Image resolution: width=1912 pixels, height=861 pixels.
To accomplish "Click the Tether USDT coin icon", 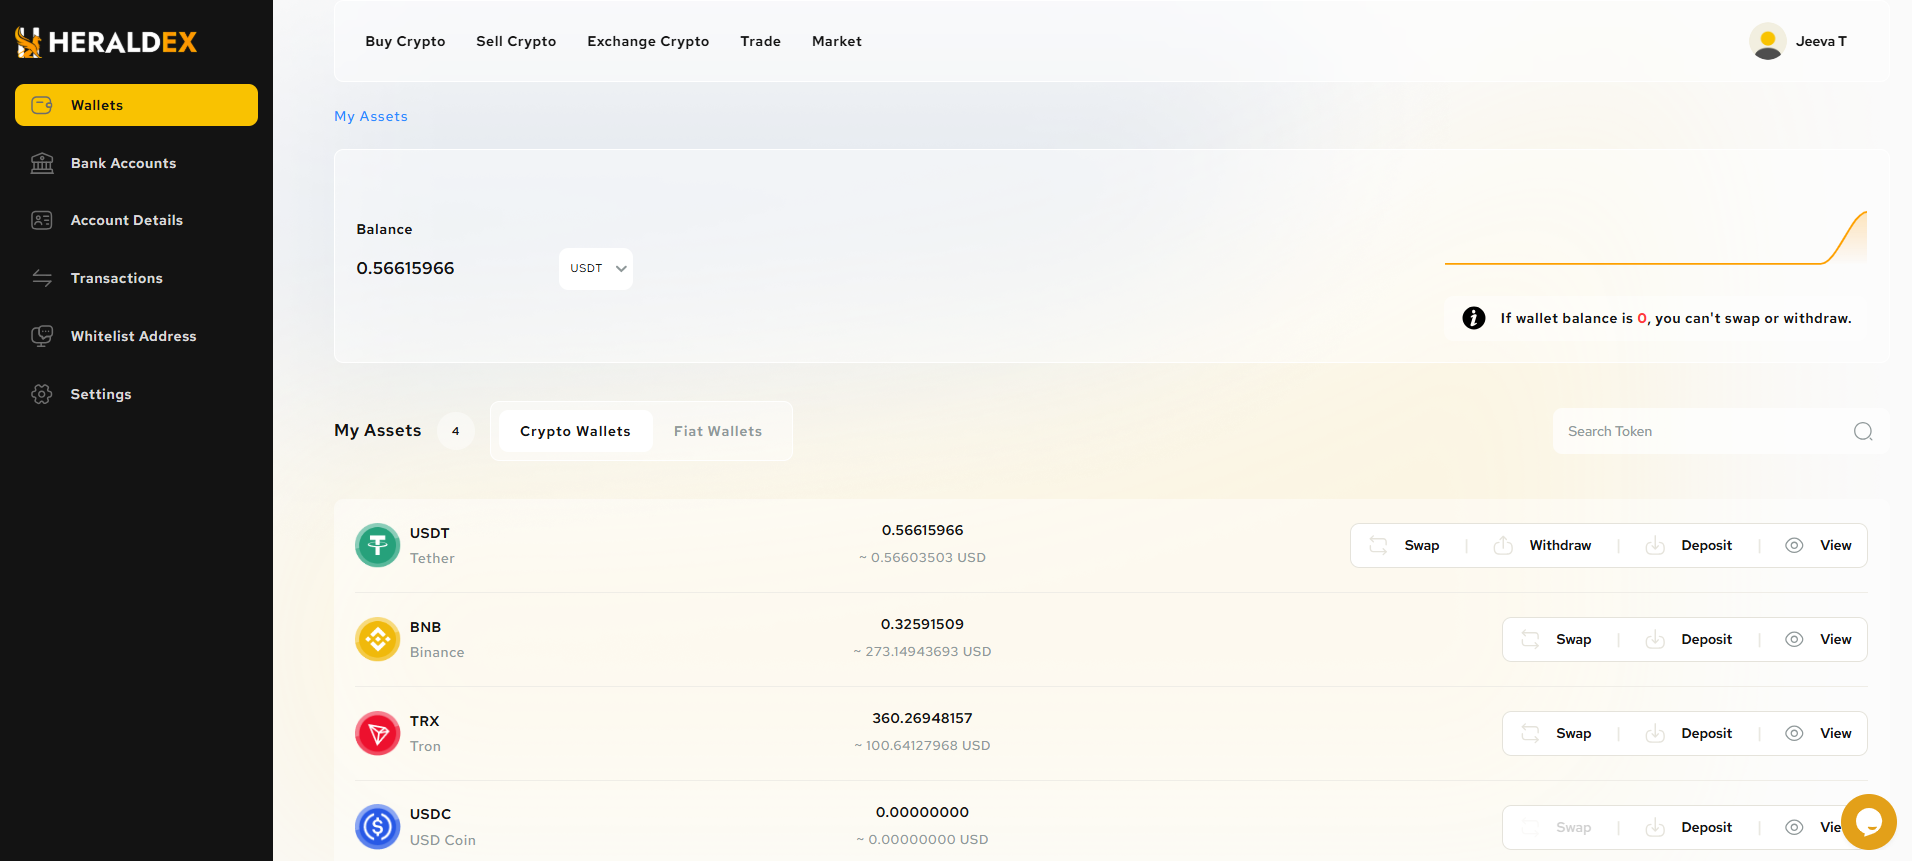I will click(x=377, y=545).
